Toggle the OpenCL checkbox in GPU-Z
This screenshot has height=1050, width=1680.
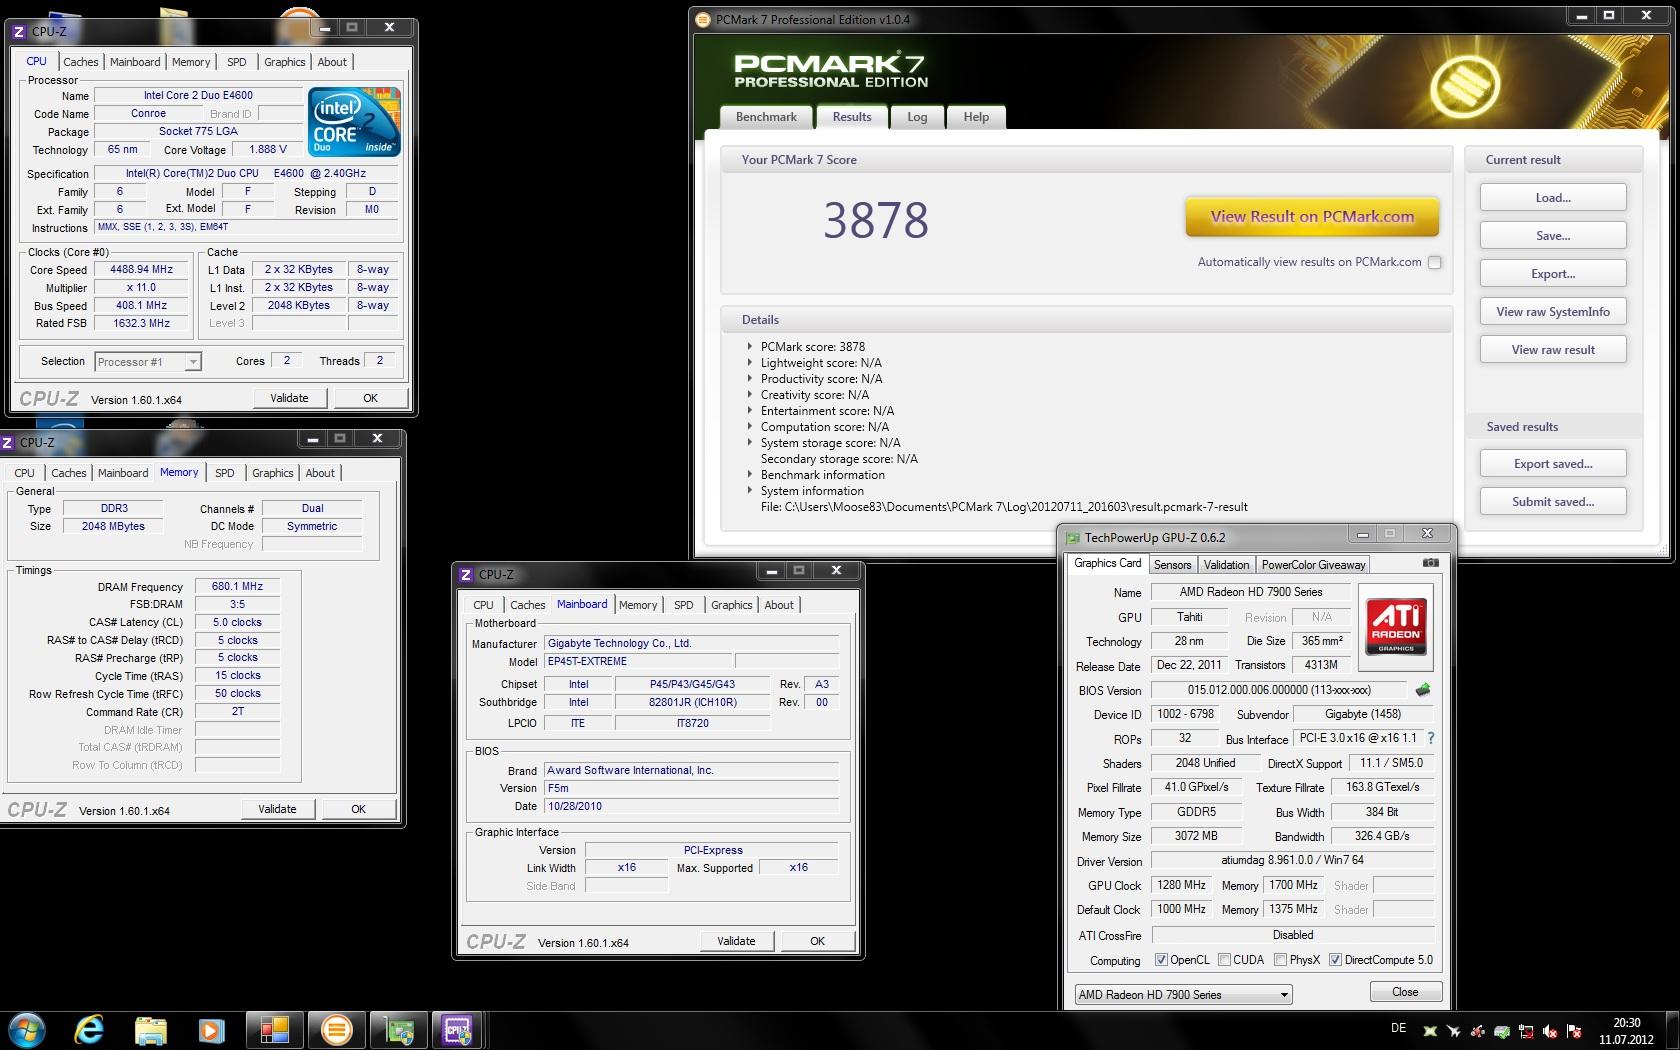pyautogui.click(x=1161, y=960)
